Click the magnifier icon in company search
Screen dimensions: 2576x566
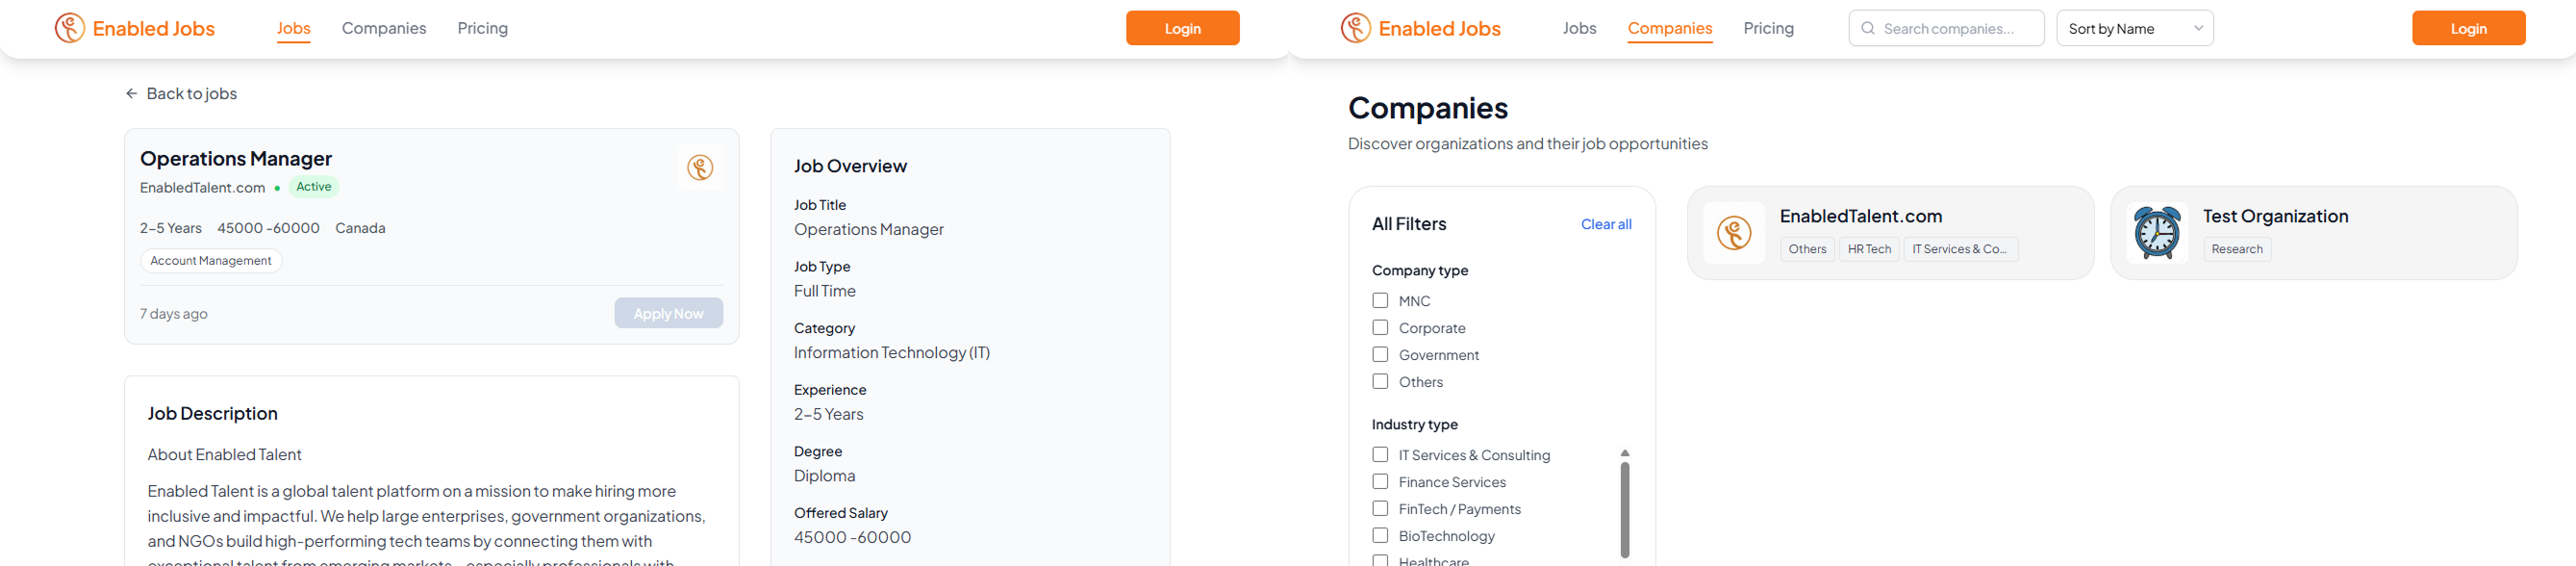[x=1868, y=28]
